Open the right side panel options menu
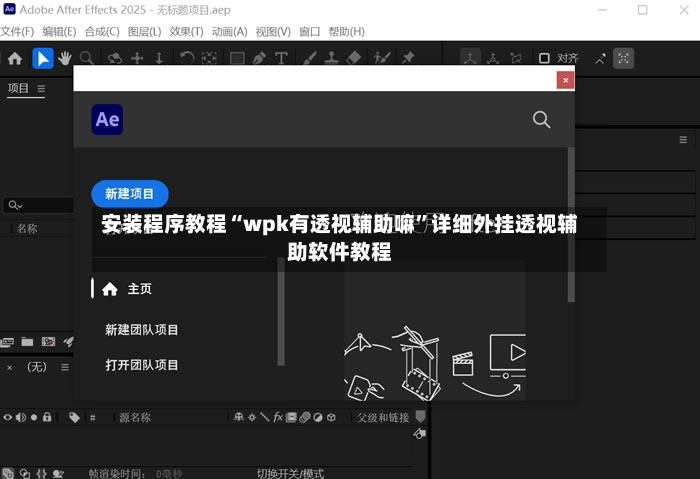The width and height of the screenshot is (700, 479). pos(683,140)
